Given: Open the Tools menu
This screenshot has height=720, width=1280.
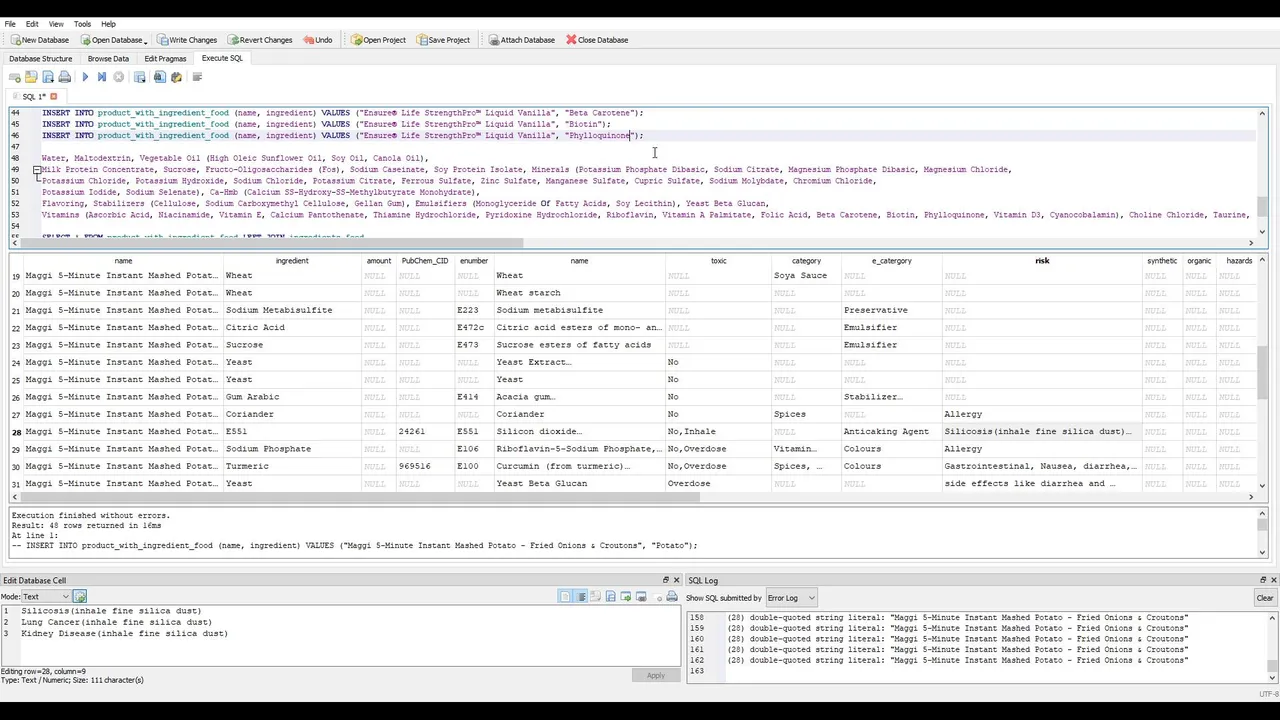Looking at the screenshot, I should click(x=82, y=24).
